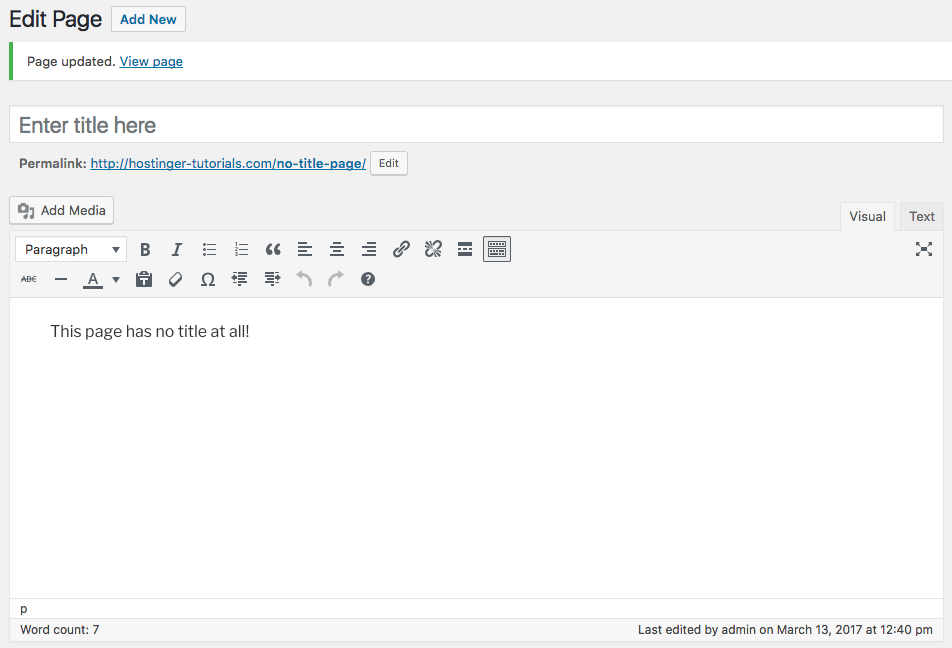Screen dimensions: 952x648
Task: Enable distraction-free writing mode
Action: pyautogui.click(x=923, y=249)
